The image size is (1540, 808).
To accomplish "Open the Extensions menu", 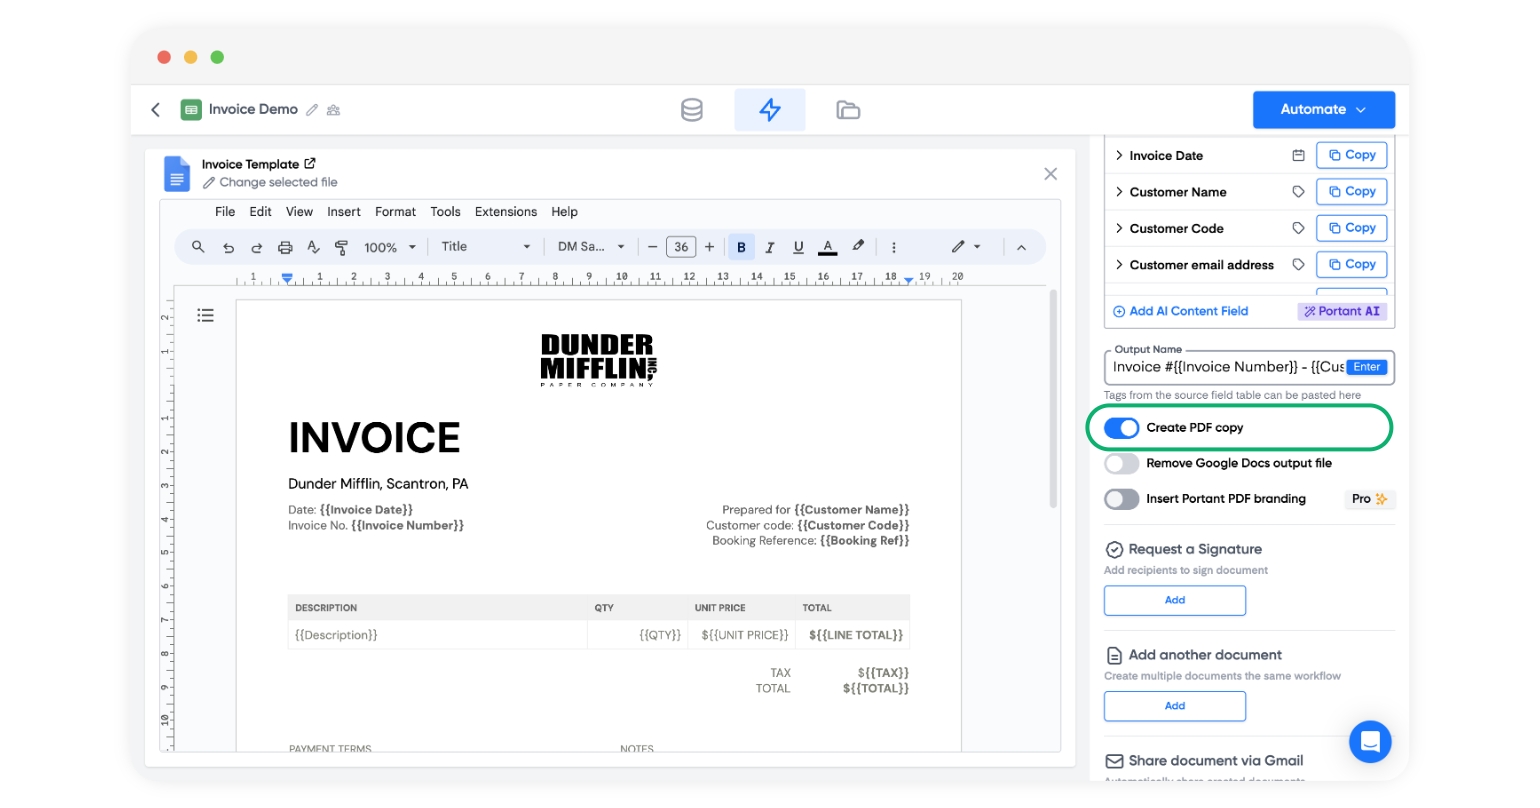I will click(x=505, y=212).
